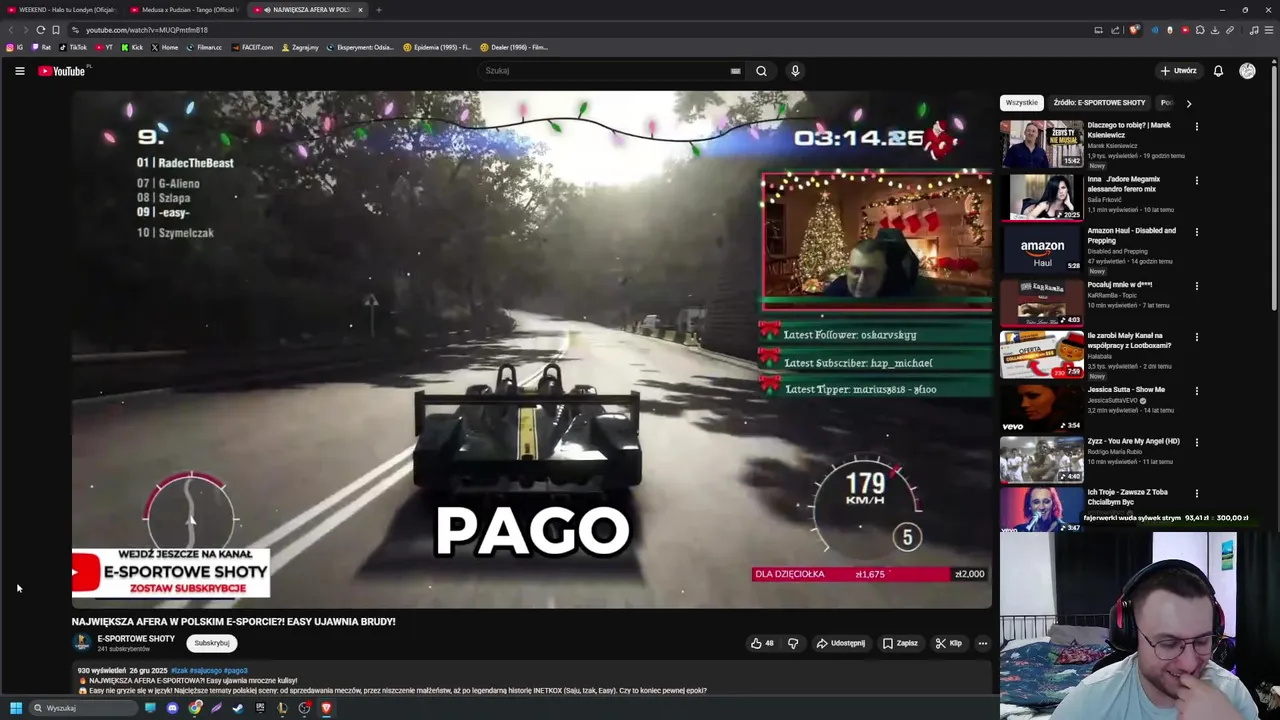The image size is (1280, 720).
Task: Open E-SPORTOWE SHOTY channel name link
Action: point(136,639)
